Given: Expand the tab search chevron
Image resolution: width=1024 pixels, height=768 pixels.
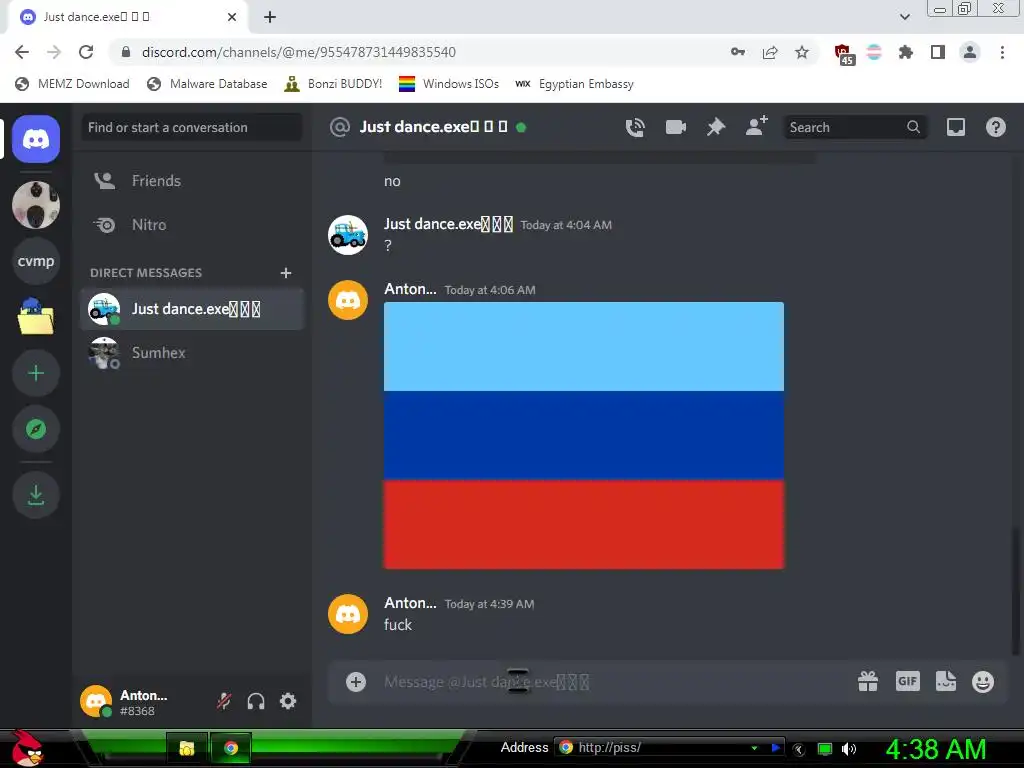Looking at the screenshot, I should [x=904, y=17].
